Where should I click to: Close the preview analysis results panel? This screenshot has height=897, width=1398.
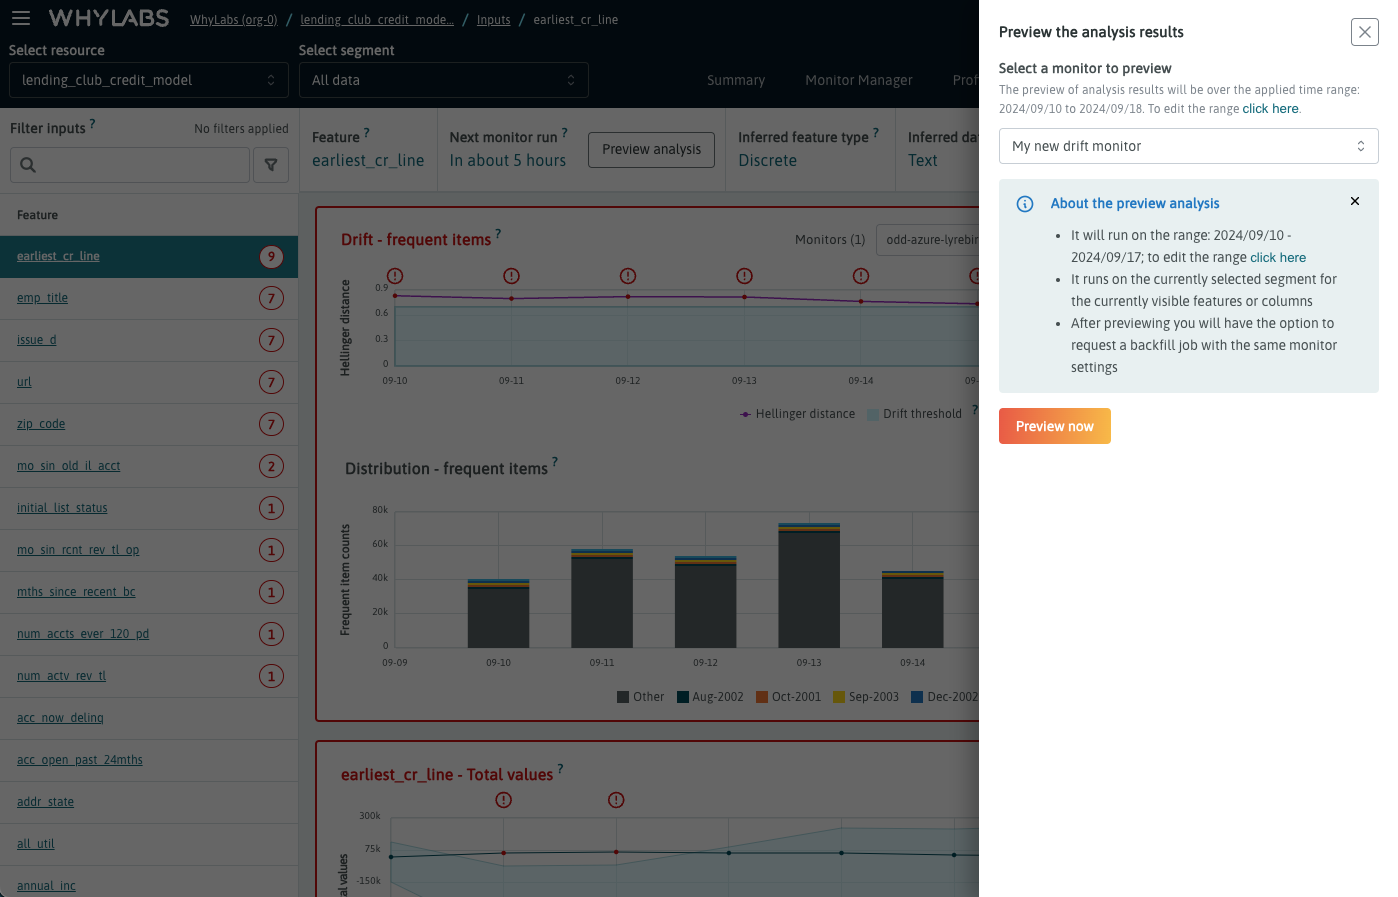pyautogui.click(x=1364, y=32)
